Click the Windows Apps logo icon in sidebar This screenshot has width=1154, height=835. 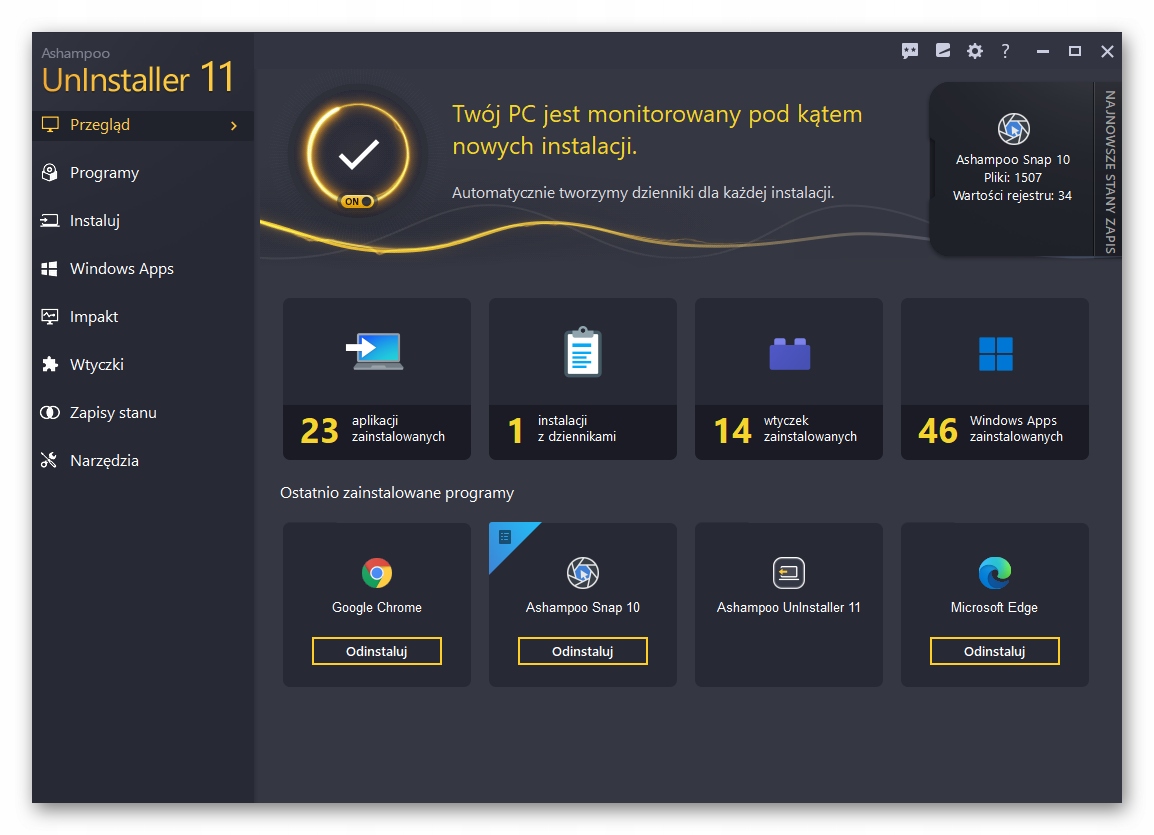pyautogui.click(x=49, y=269)
